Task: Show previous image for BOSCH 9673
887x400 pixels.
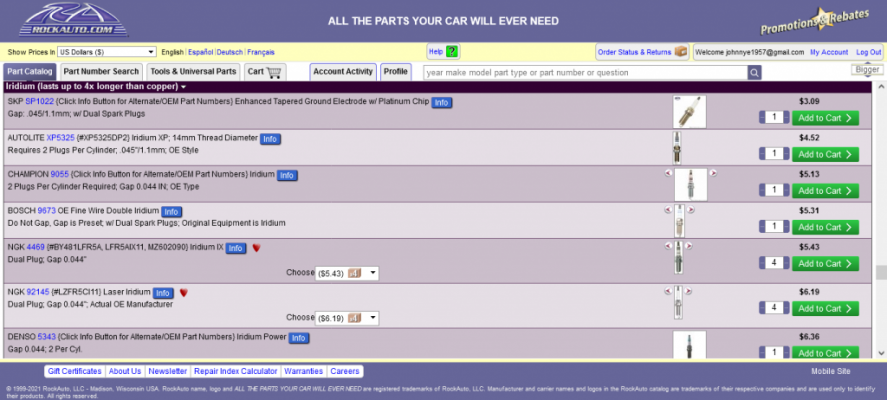Action: (x=668, y=209)
